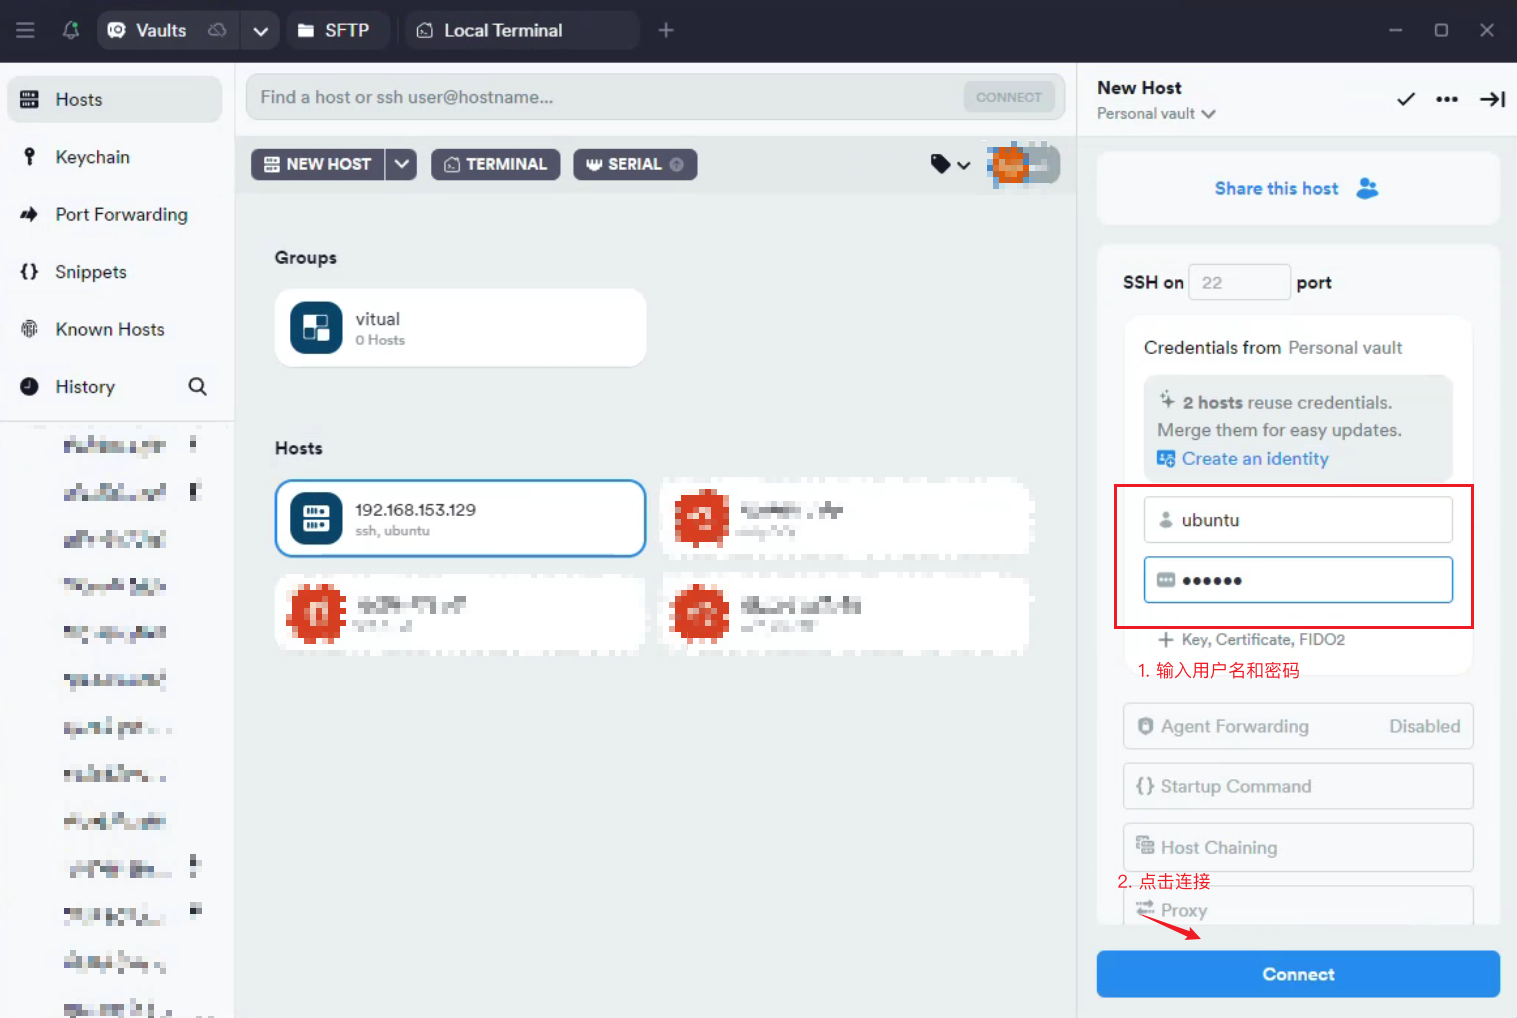
Task: Select Keychain in the sidebar
Action: click(92, 157)
